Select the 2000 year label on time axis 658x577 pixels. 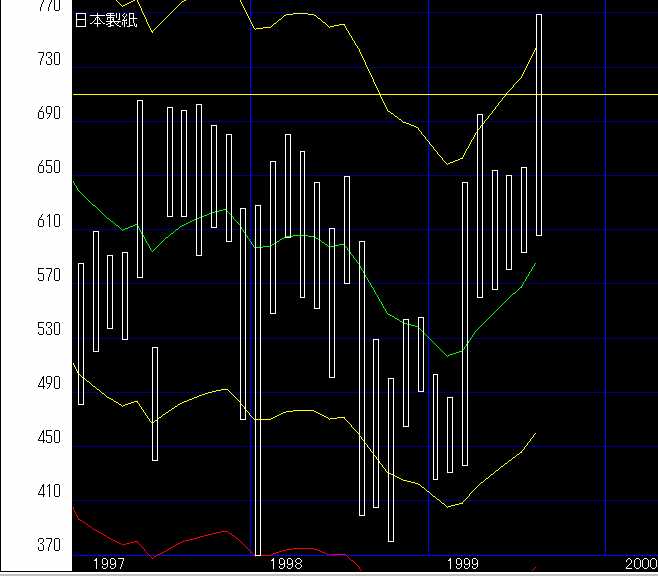click(x=639, y=565)
